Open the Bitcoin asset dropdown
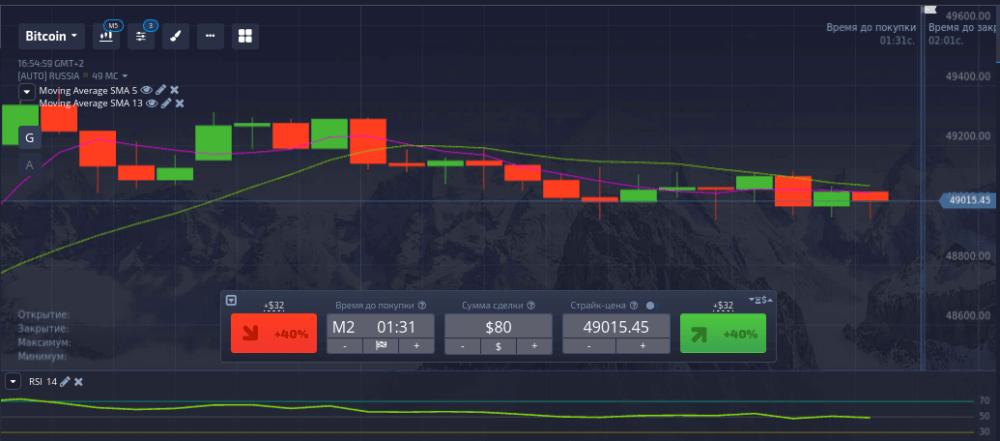The height and width of the screenshot is (441, 1000). point(51,36)
